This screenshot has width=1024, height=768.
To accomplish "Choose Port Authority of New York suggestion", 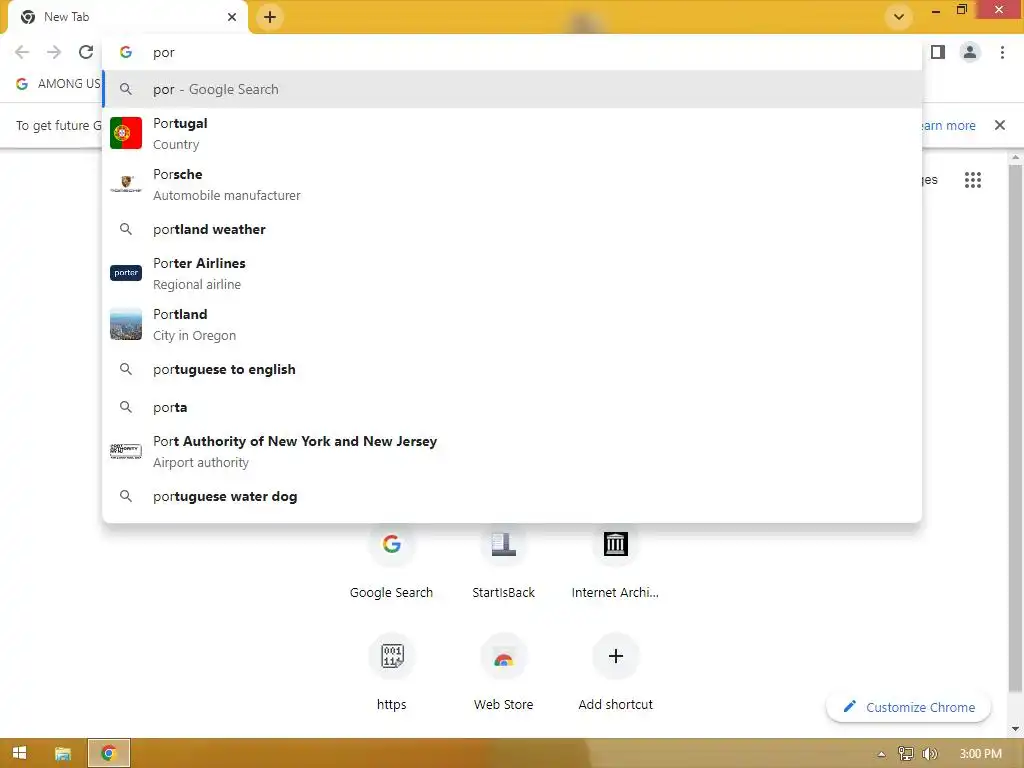I will 512,451.
